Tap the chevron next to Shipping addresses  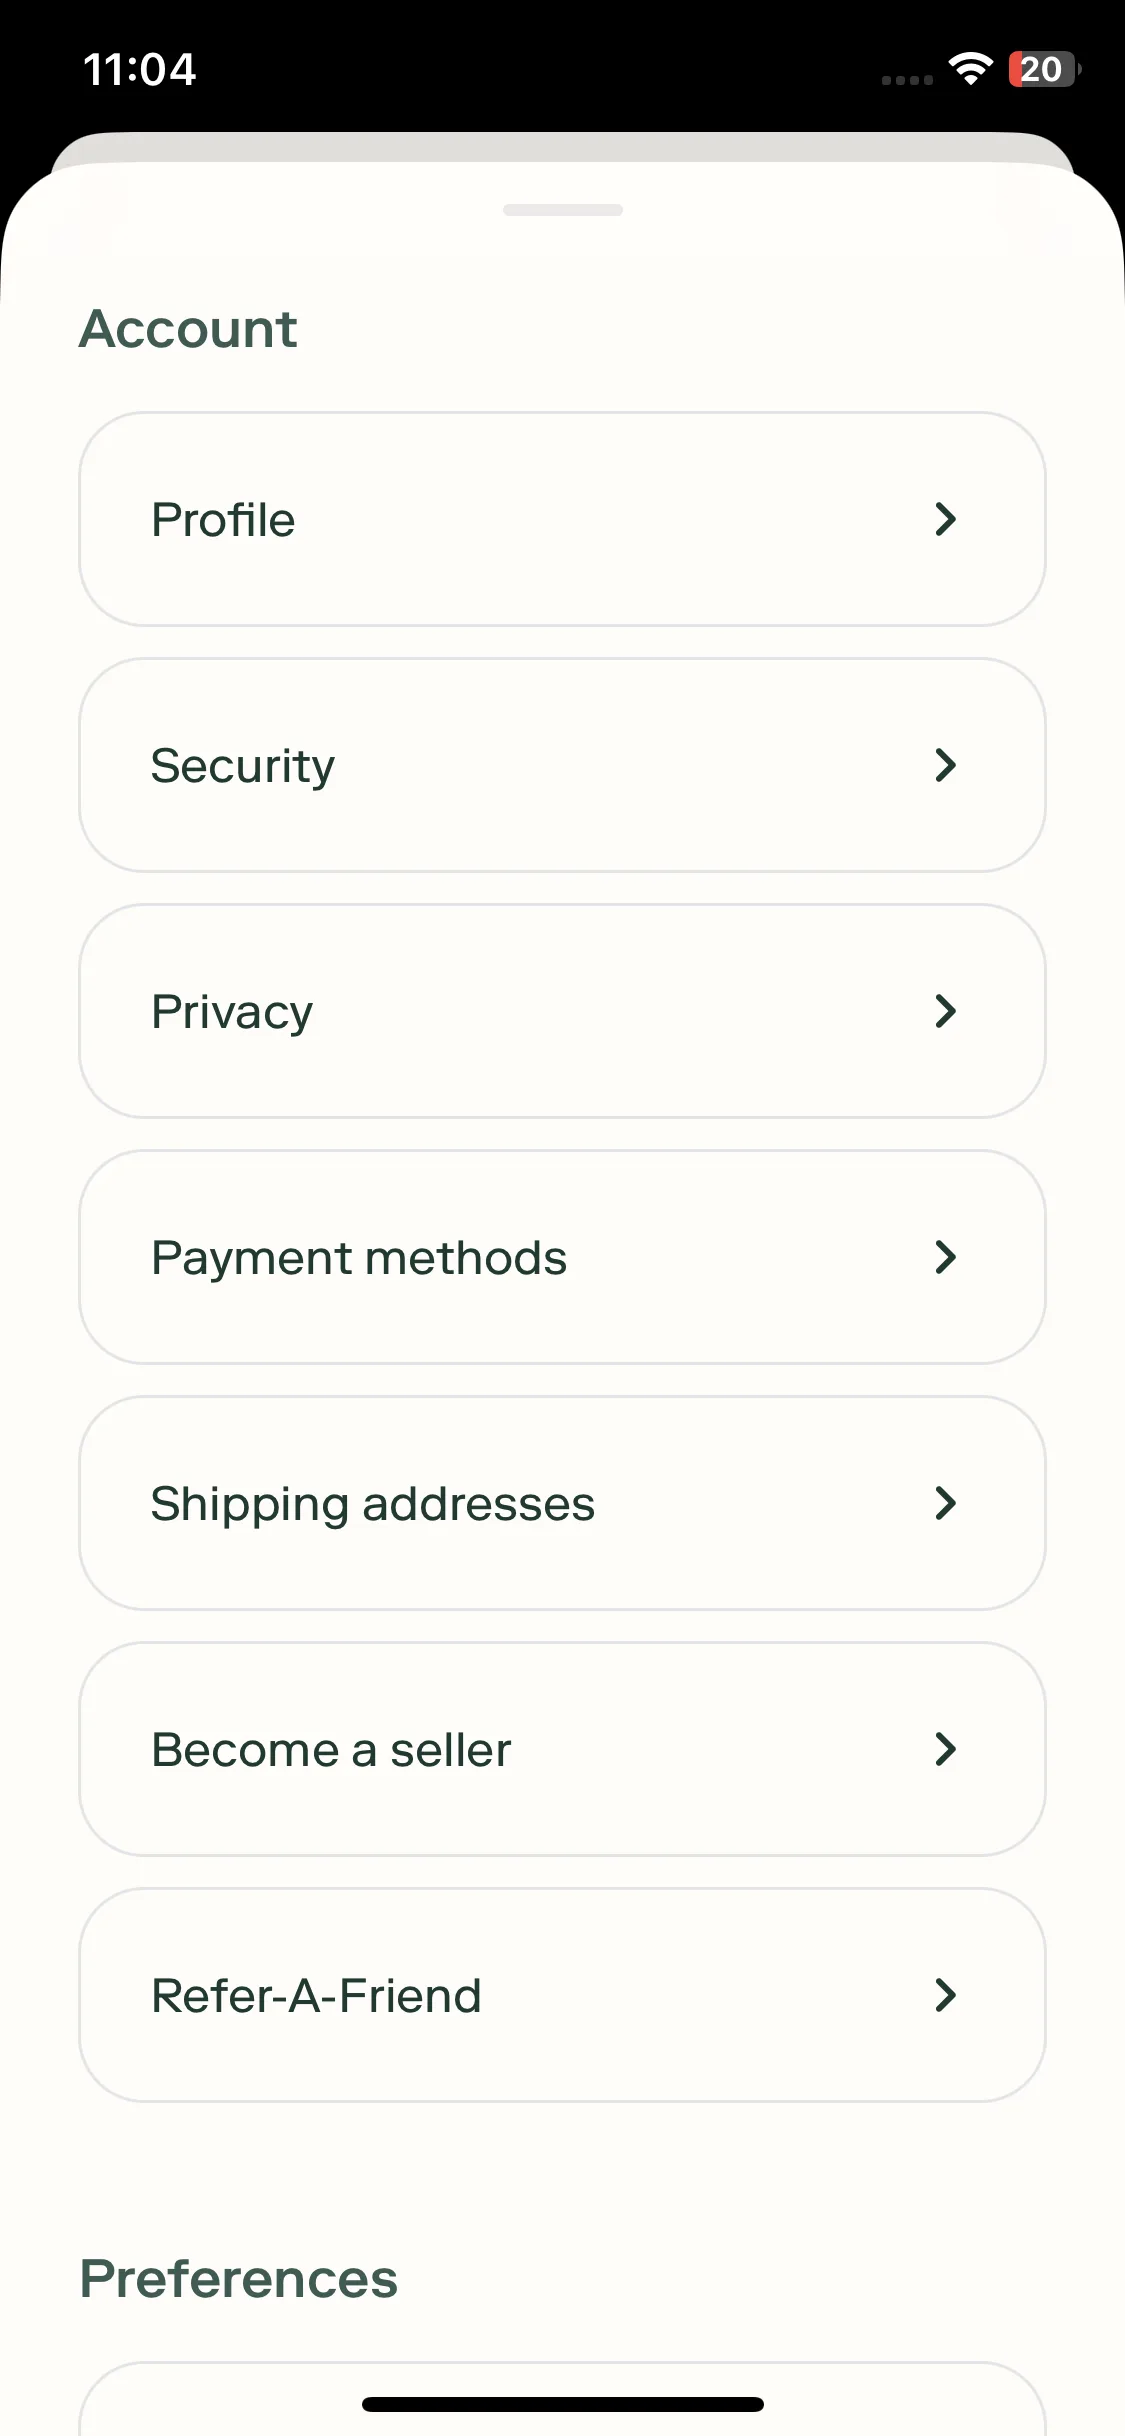click(x=945, y=1503)
